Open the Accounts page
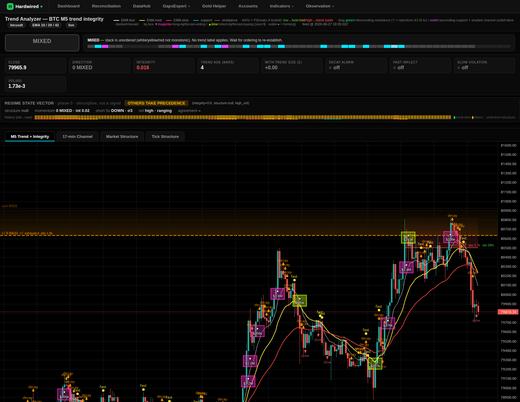This screenshot has height=402, width=520. click(248, 6)
